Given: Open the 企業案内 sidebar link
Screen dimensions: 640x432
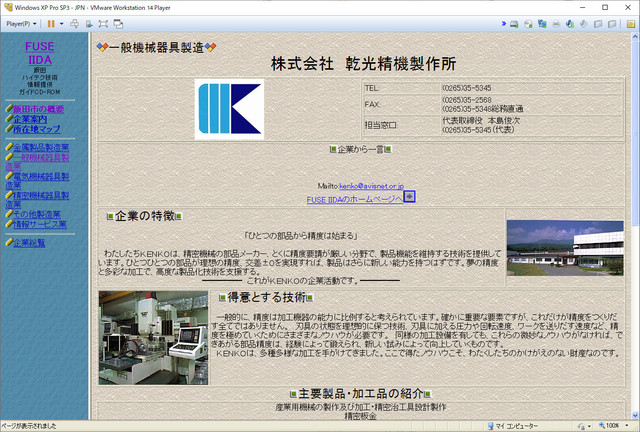Looking at the screenshot, I should pos(30,119).
